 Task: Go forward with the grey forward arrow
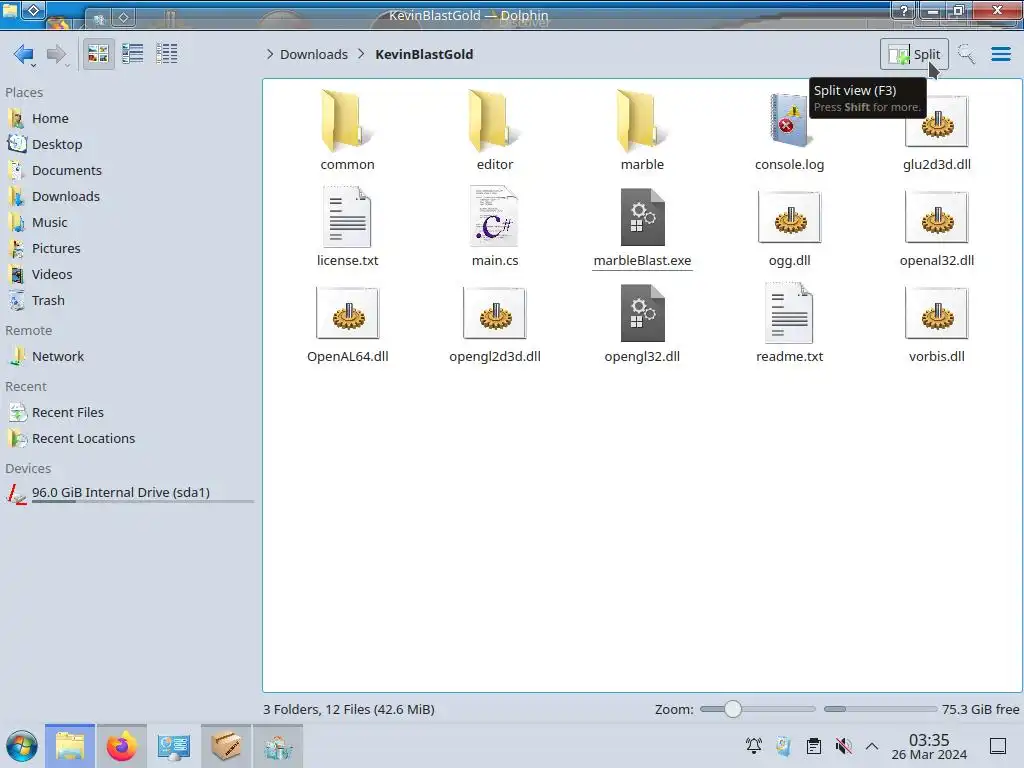pos(57,54)
